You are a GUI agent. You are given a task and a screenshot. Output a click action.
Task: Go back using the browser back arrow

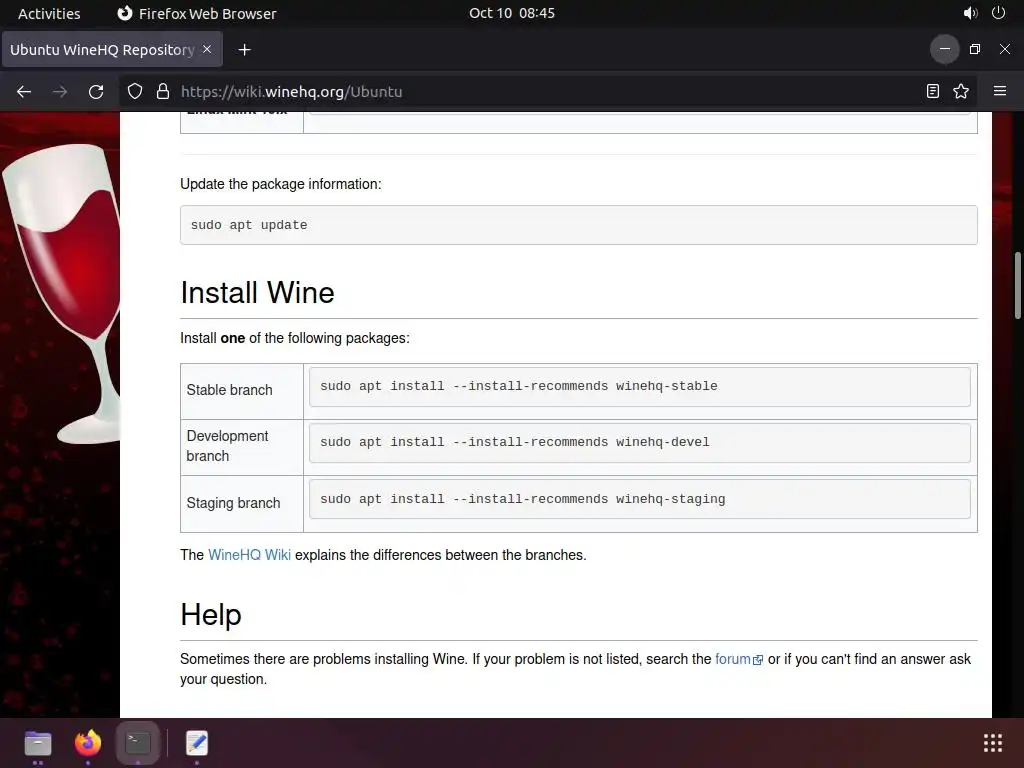click(x=24, y=91)
